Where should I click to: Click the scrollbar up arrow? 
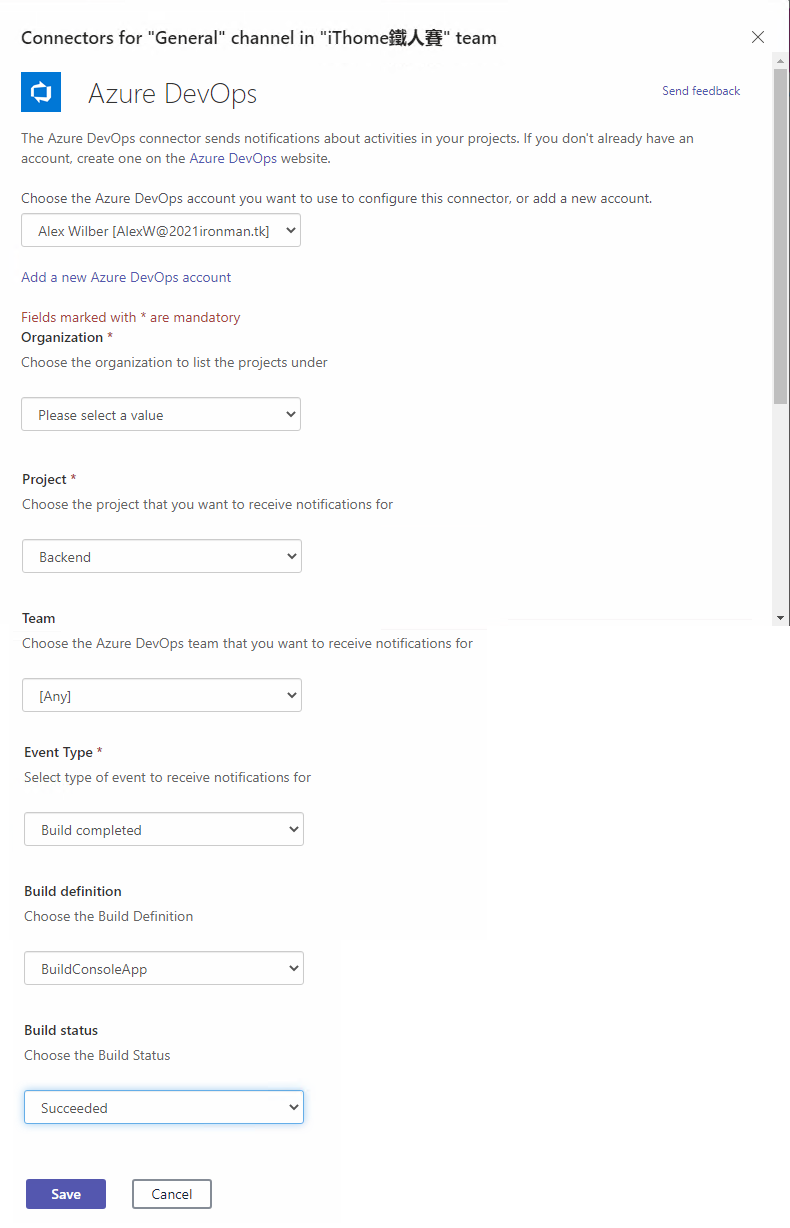(781, 60)
